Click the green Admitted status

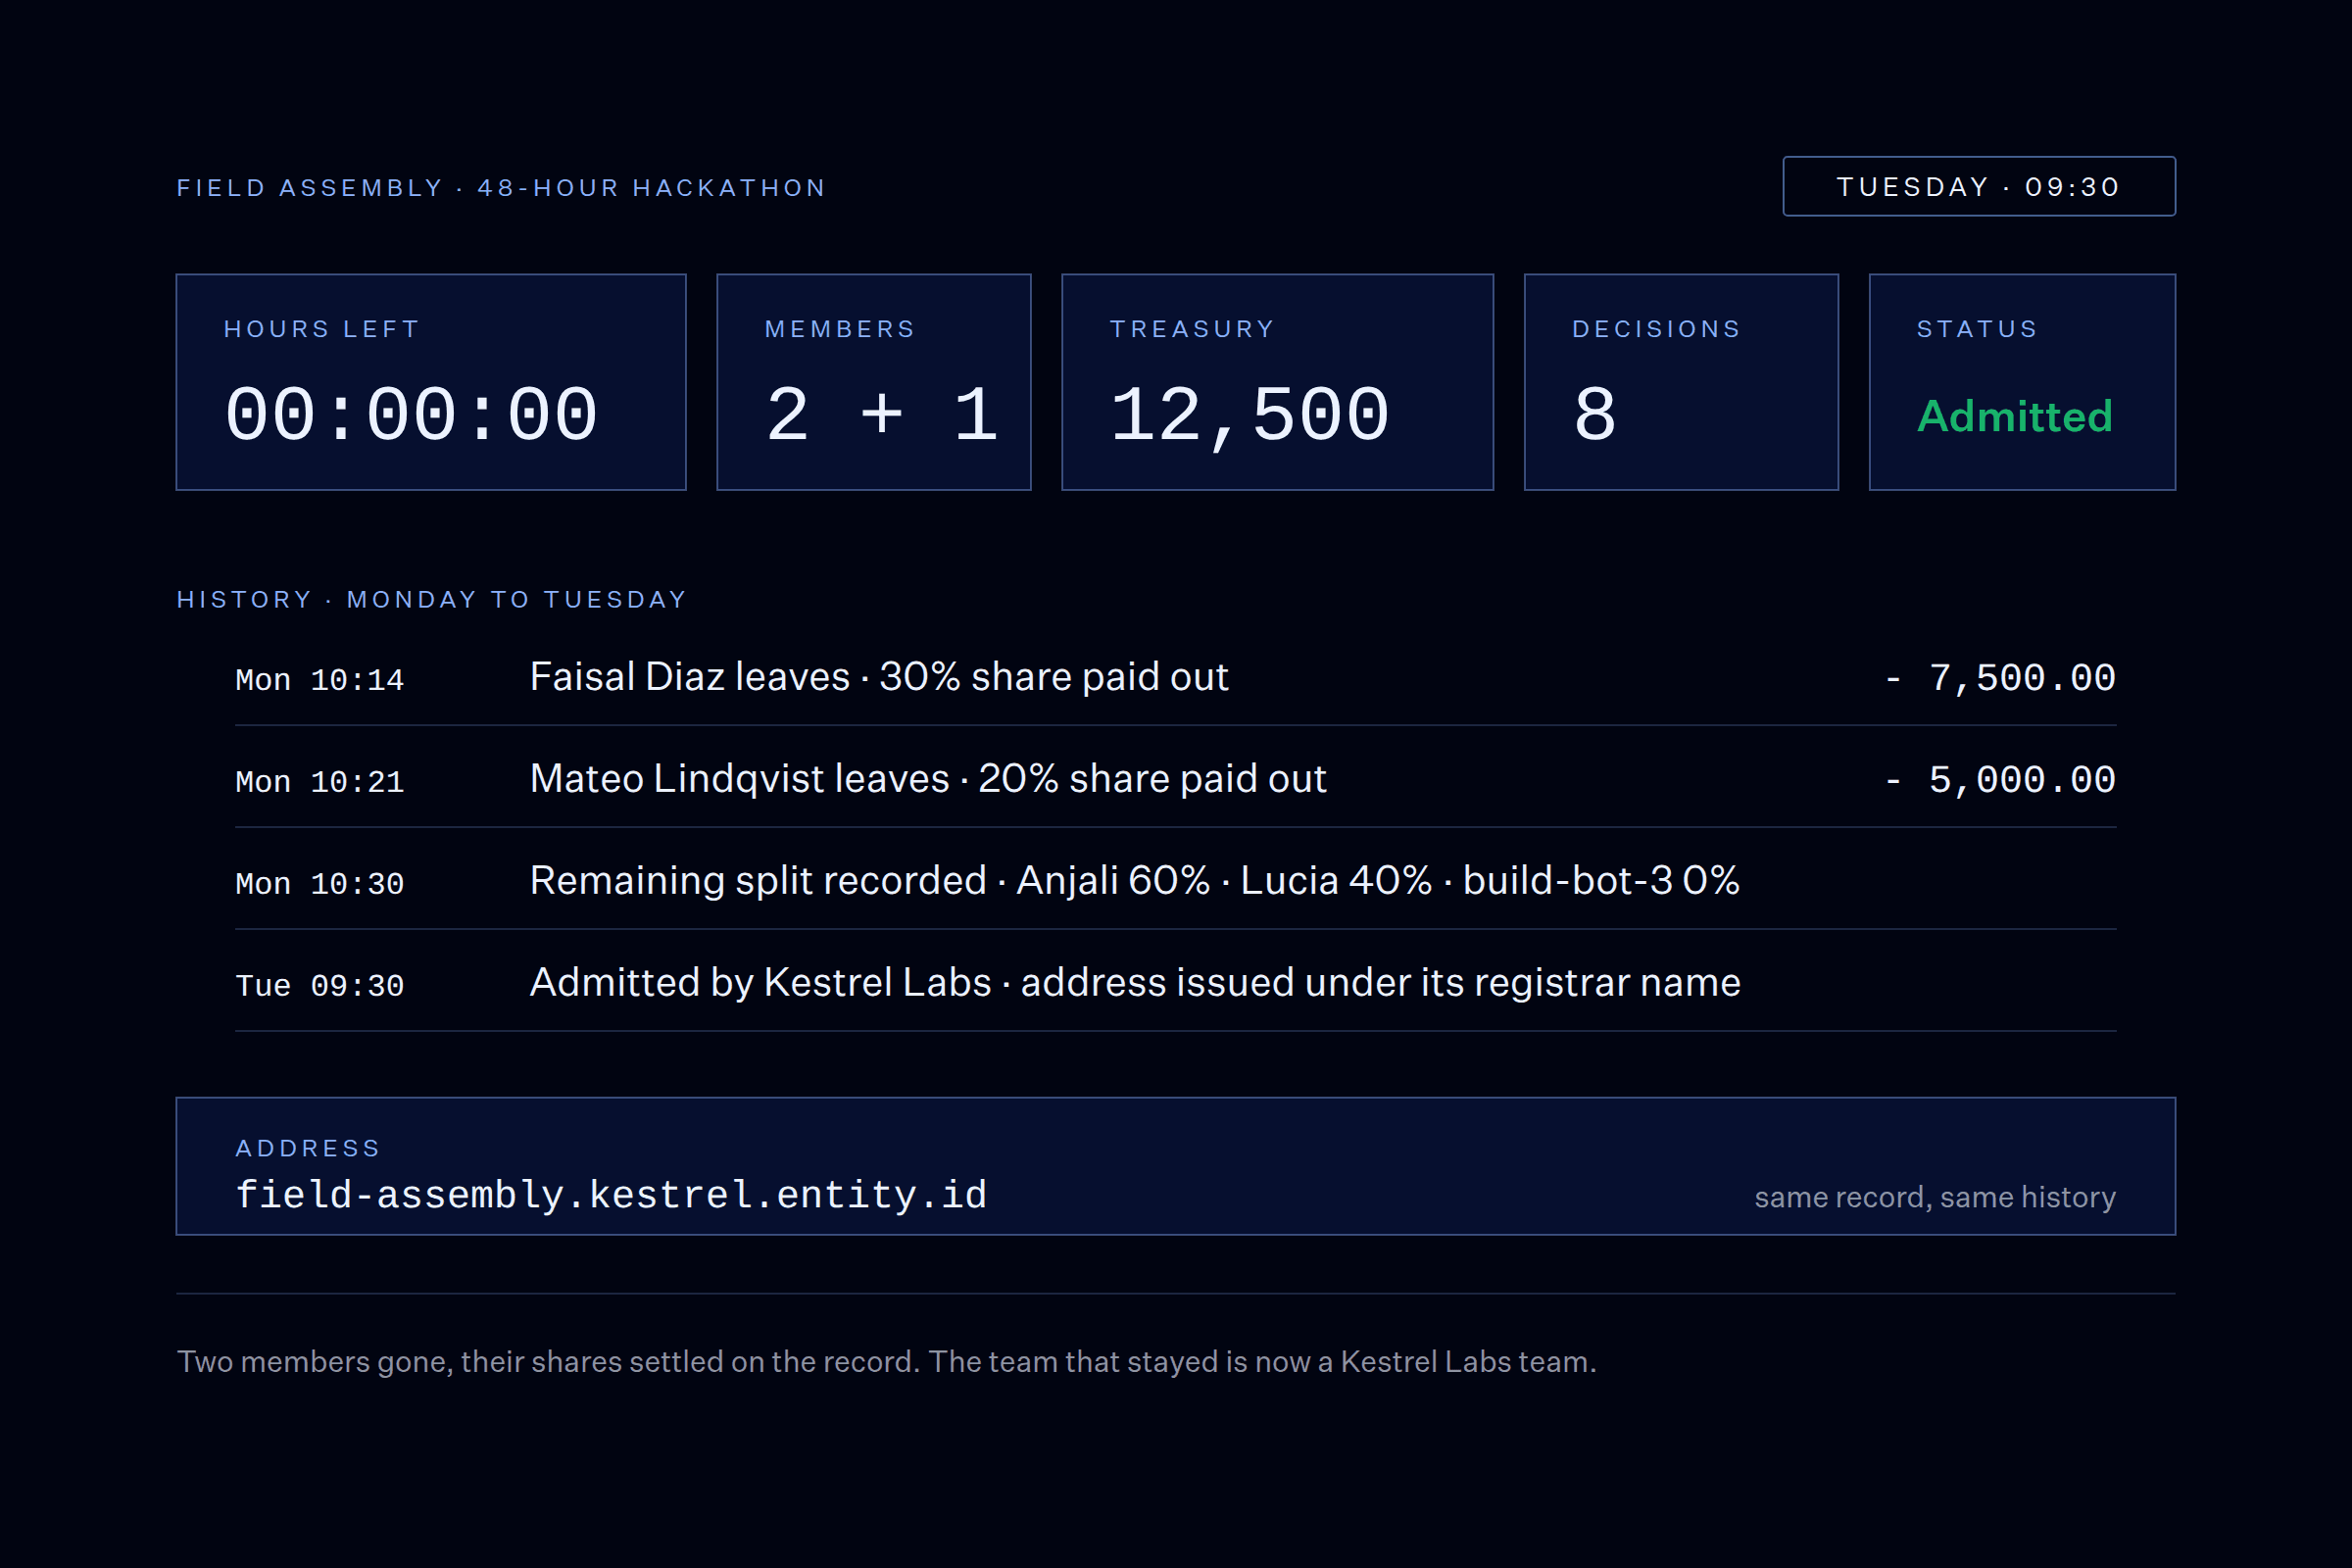[2014, 416]
